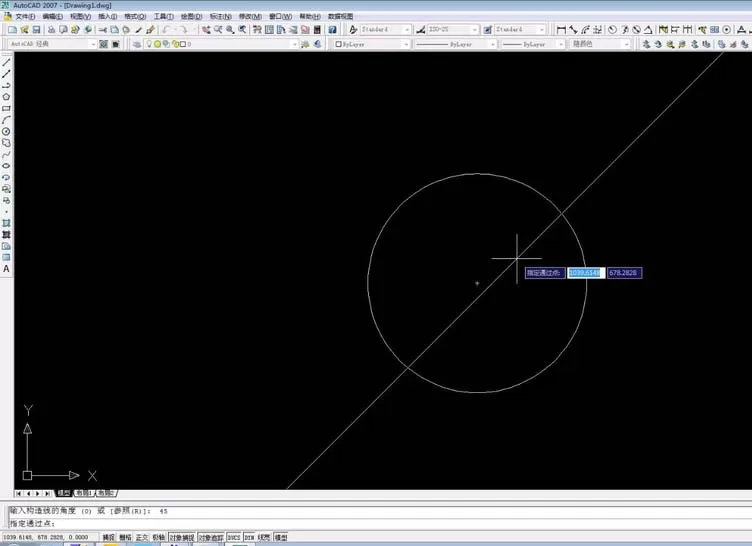The height and width of the screenshot is (546, 752).
Task: Toggle 栅格 grid display in status bar
Action: click(125, 537)
